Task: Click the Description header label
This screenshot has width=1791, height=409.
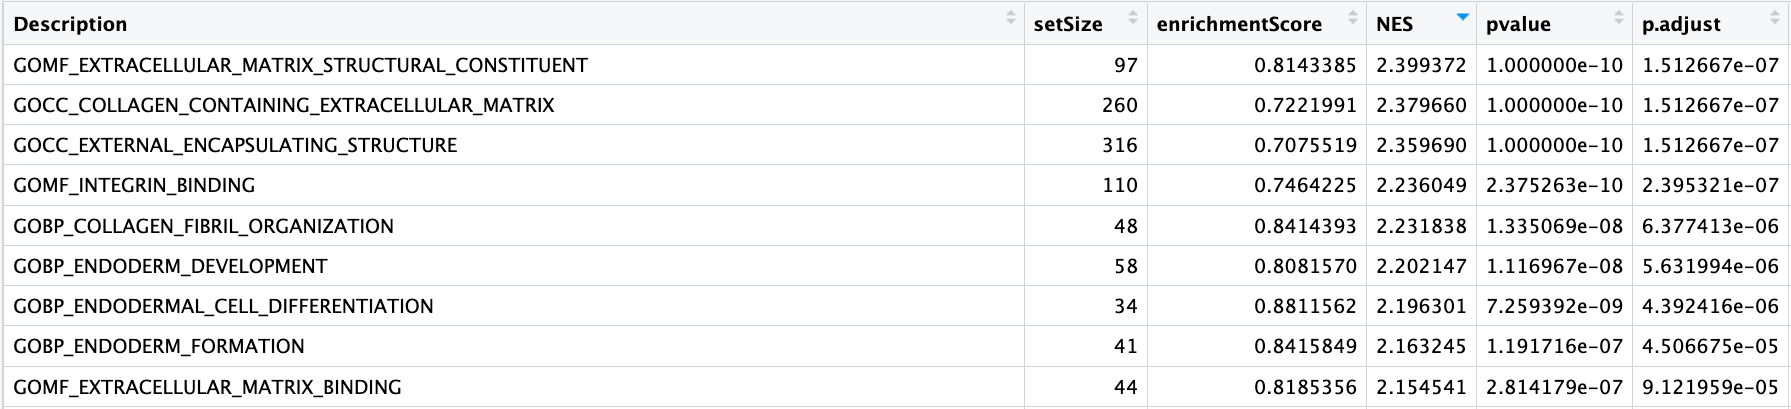Action: click(70, 24)
